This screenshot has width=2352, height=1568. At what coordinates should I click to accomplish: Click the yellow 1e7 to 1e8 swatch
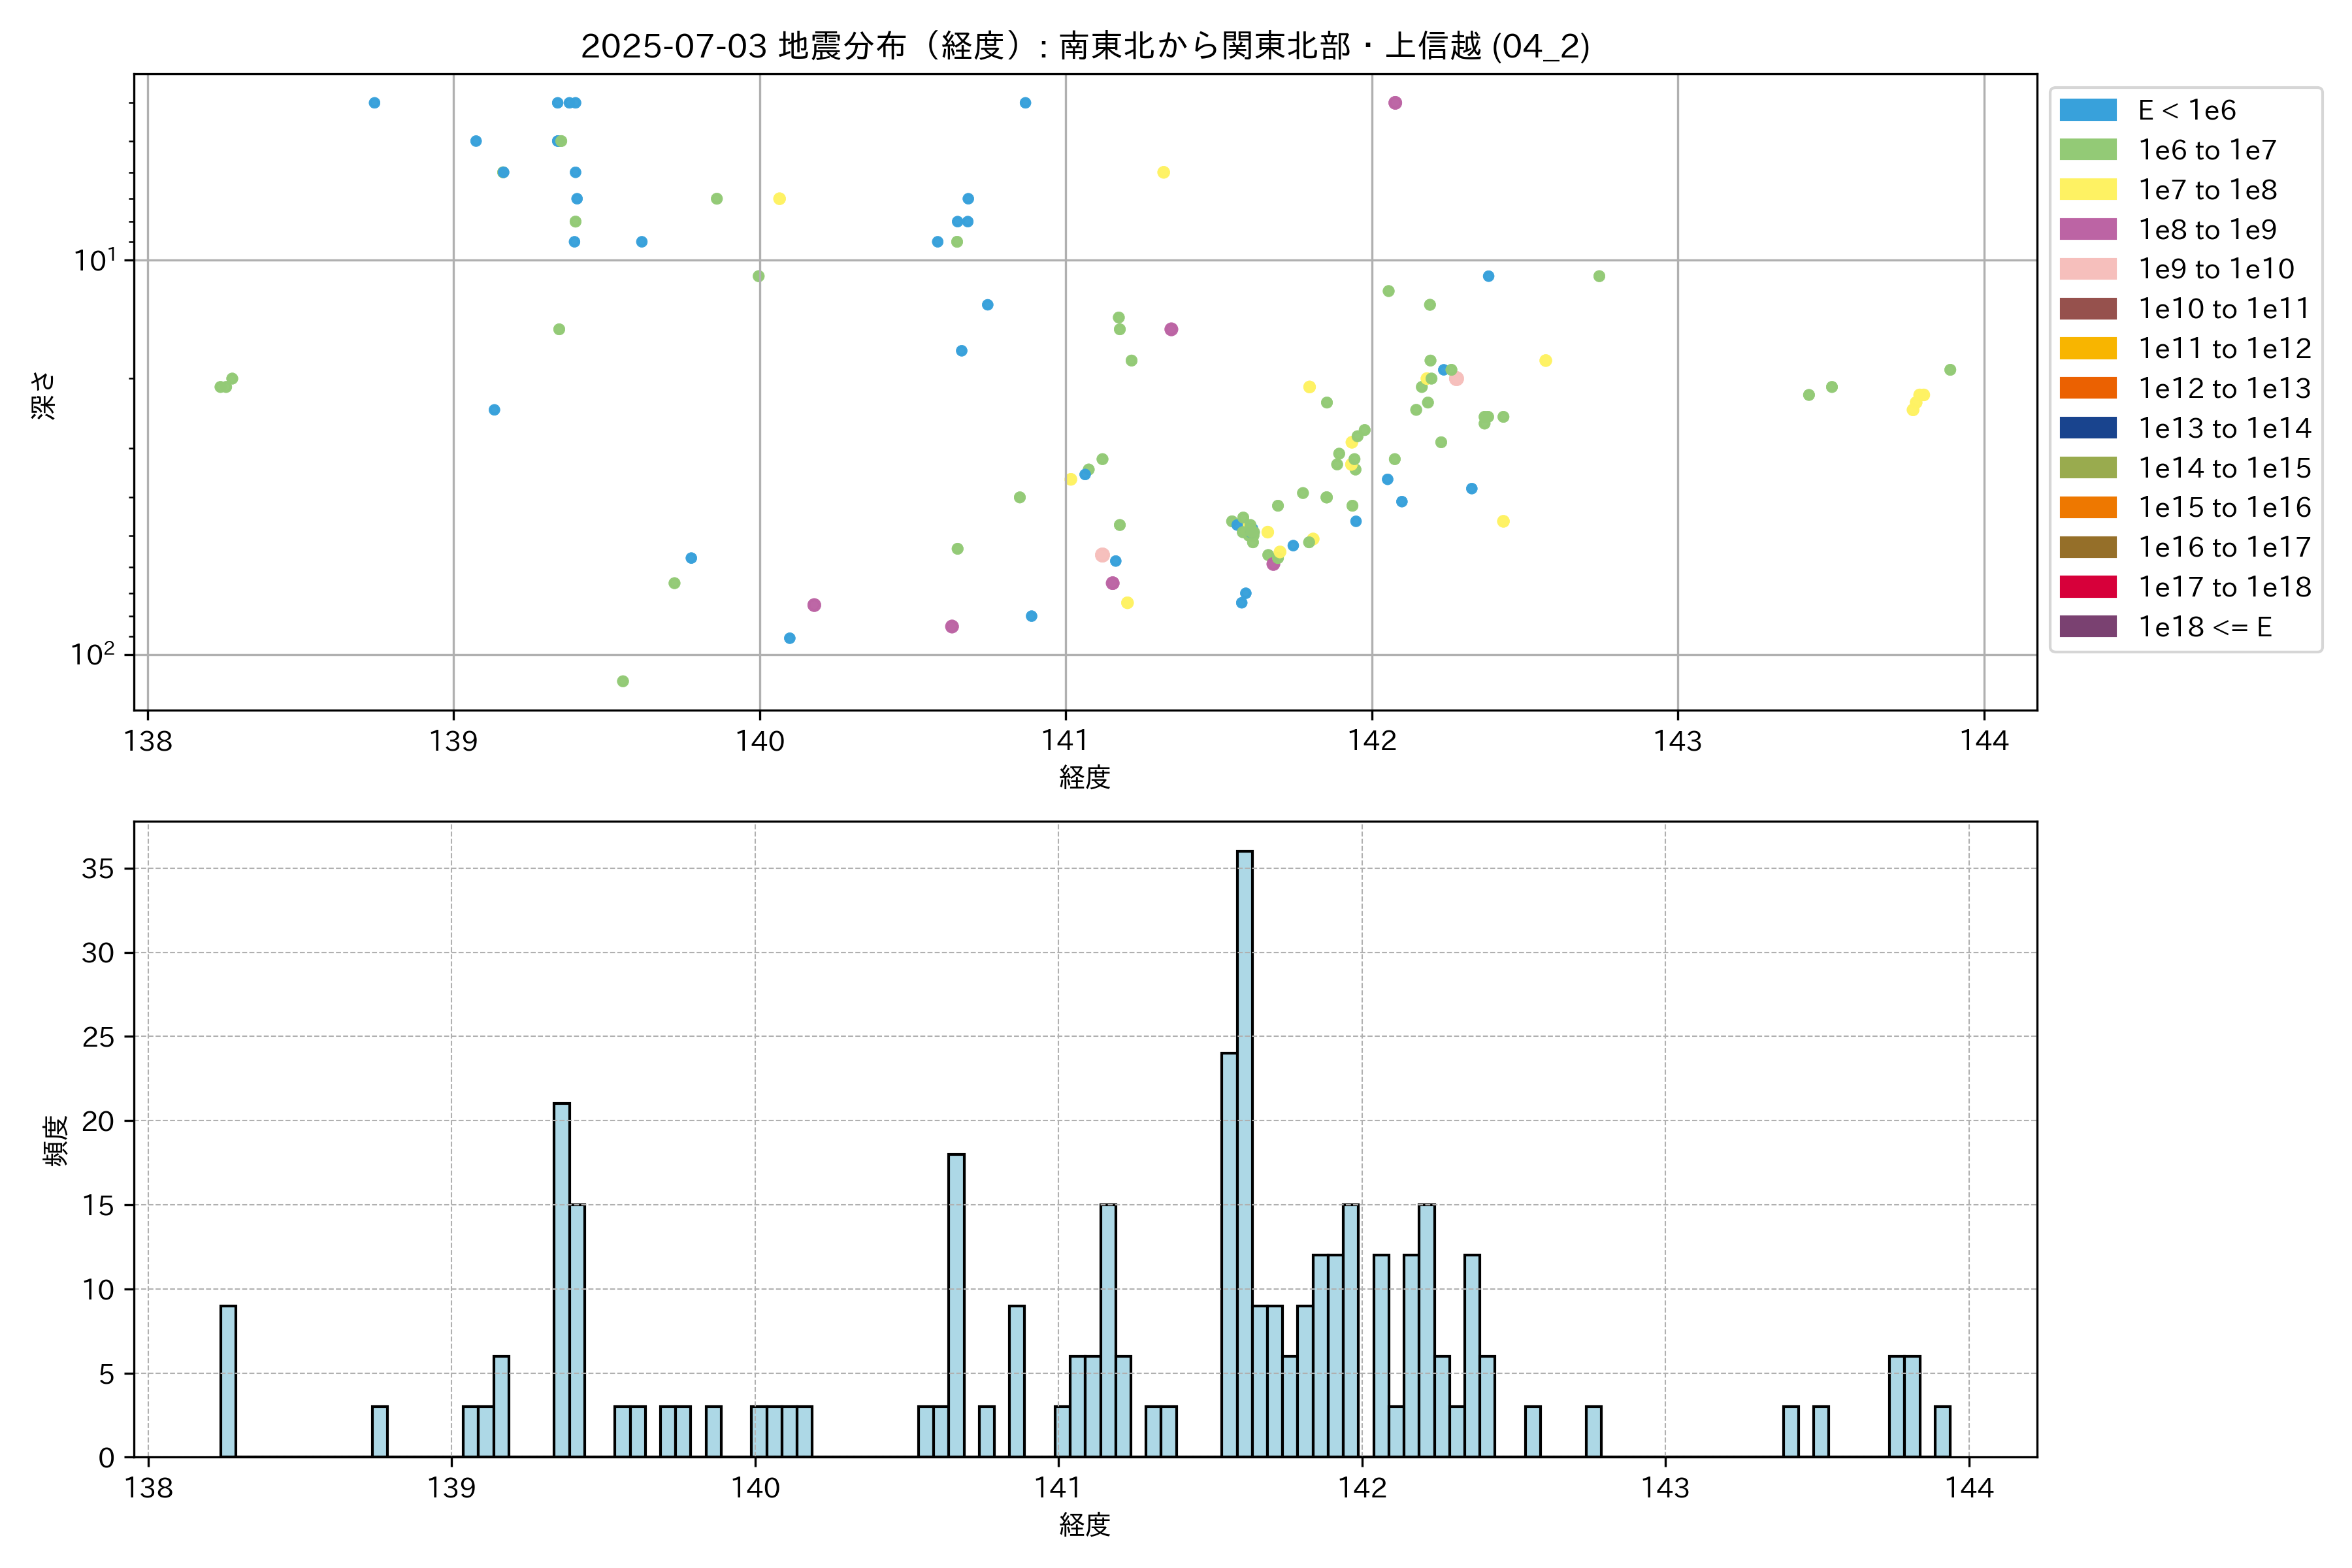pos(2087,190)
